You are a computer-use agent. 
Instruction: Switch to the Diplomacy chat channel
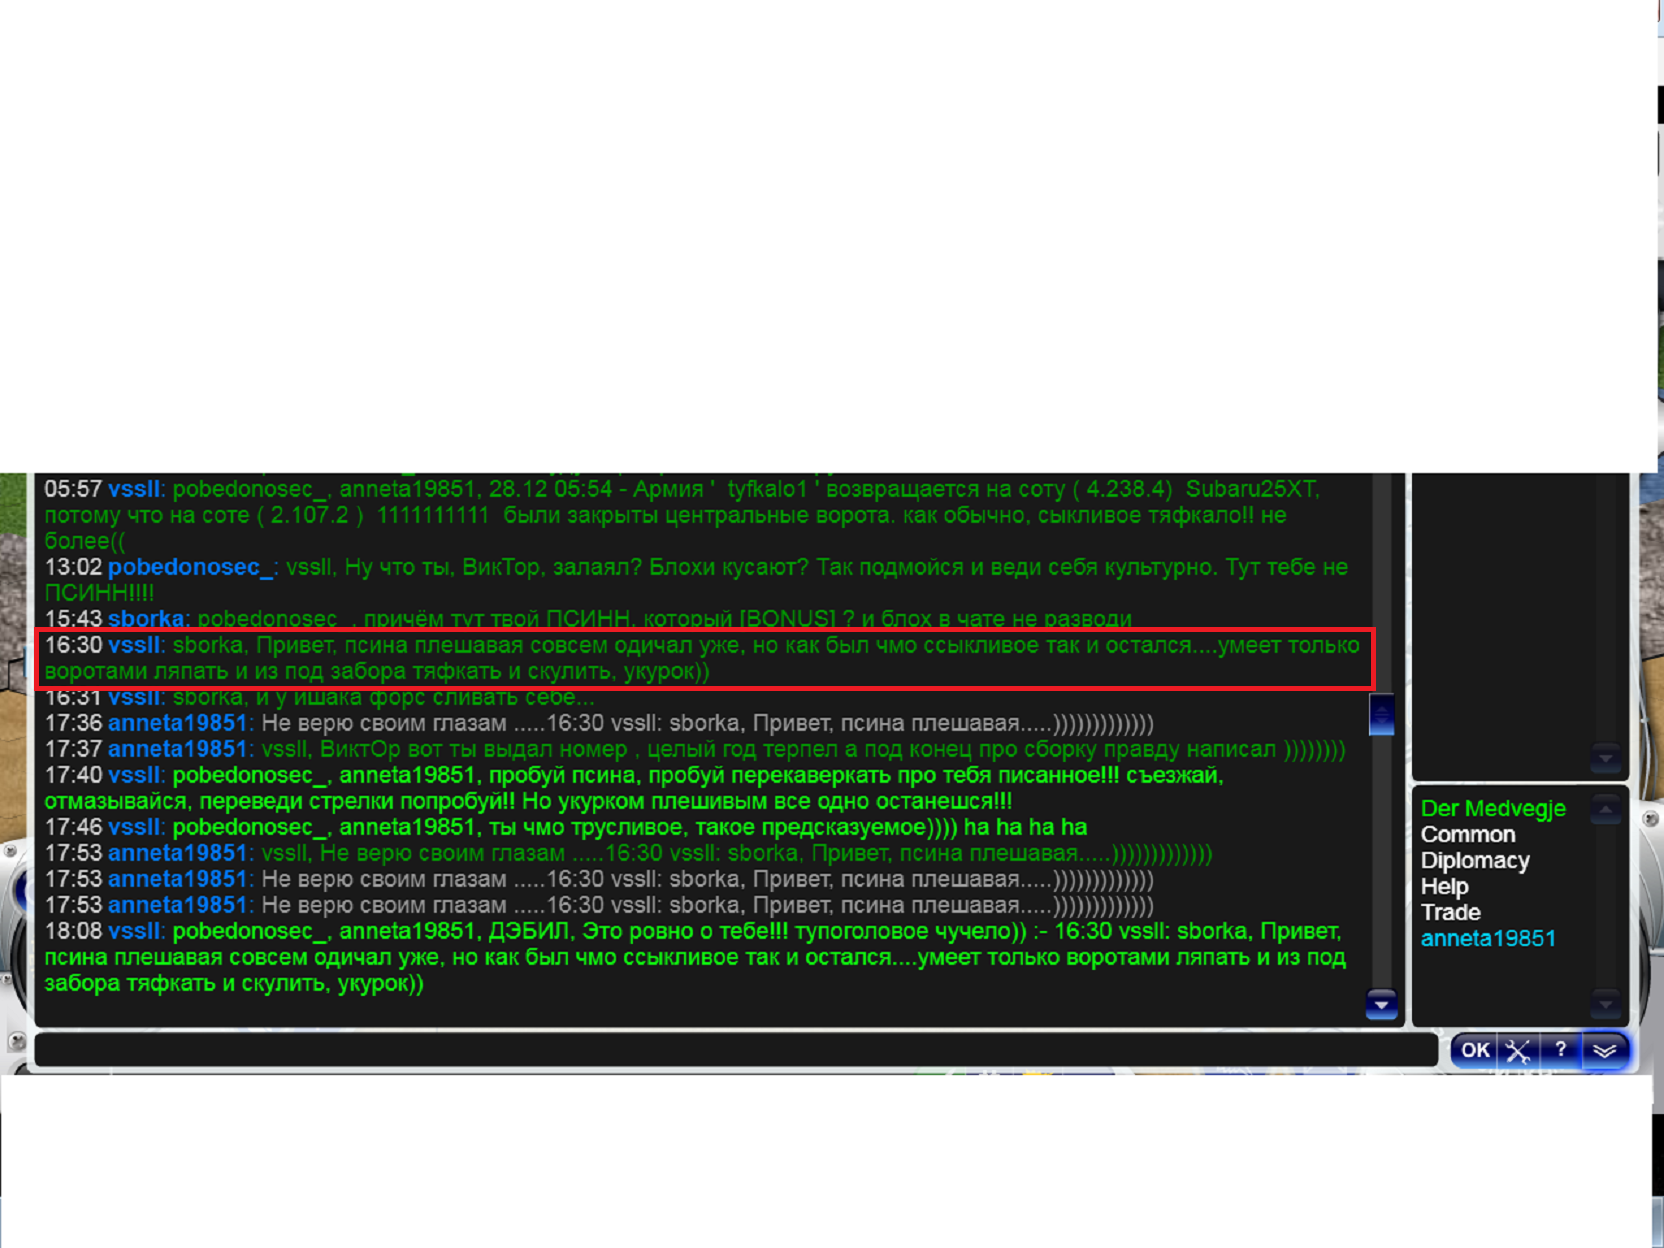[1474, 861]
